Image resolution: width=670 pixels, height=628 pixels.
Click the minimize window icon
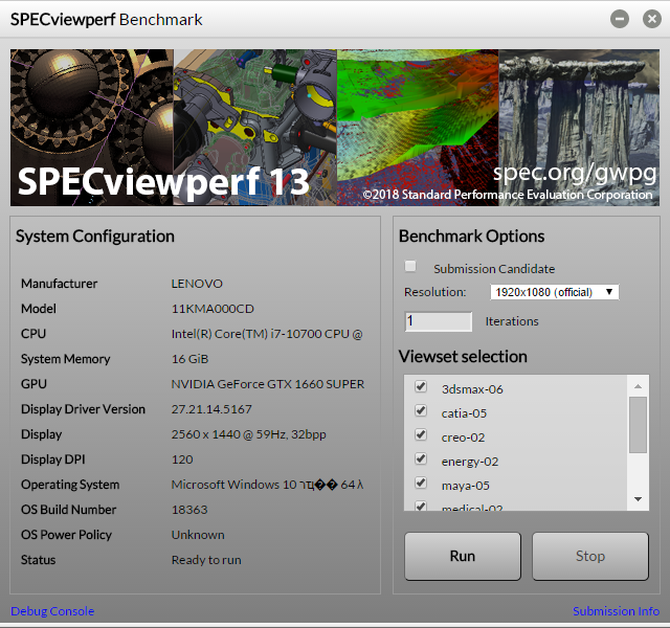tap(620, 19)
